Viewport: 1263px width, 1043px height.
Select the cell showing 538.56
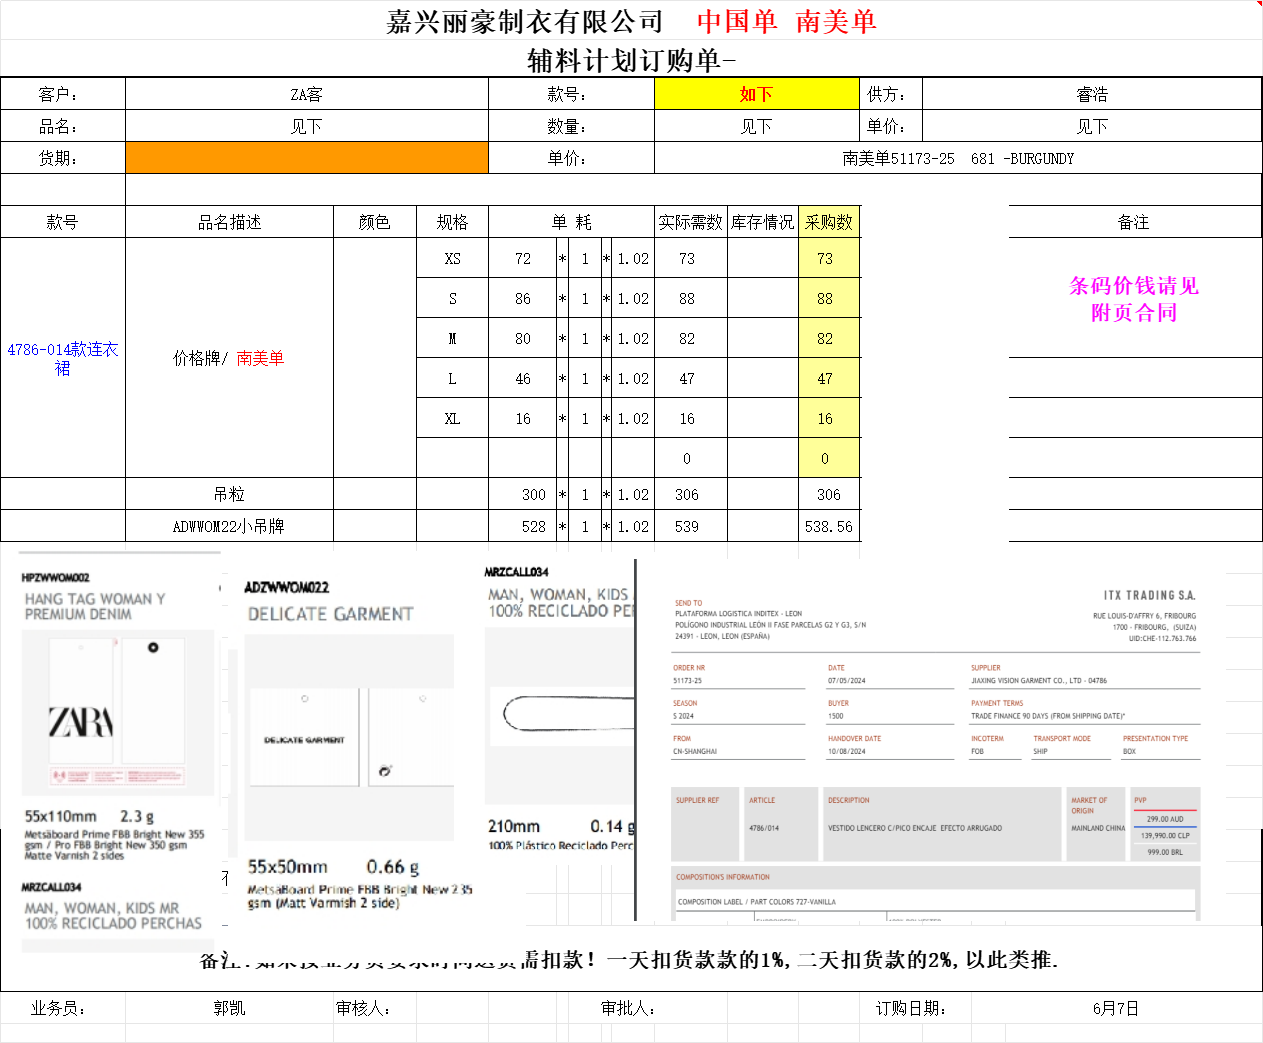pos(829,526)
